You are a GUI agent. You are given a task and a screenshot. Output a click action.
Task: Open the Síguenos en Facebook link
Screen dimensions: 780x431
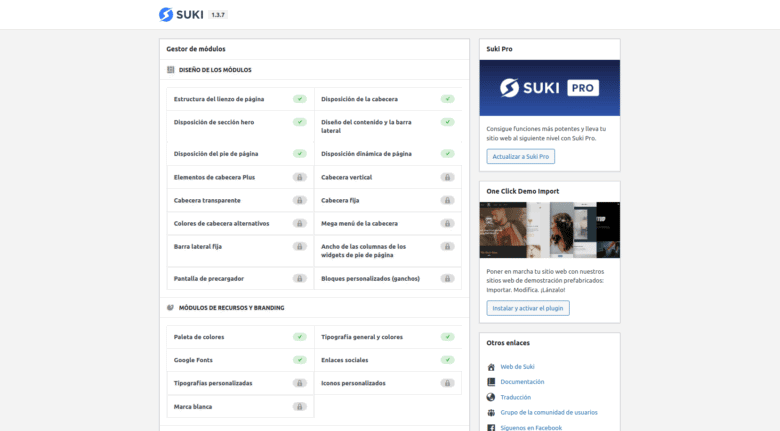coord(531,428)
